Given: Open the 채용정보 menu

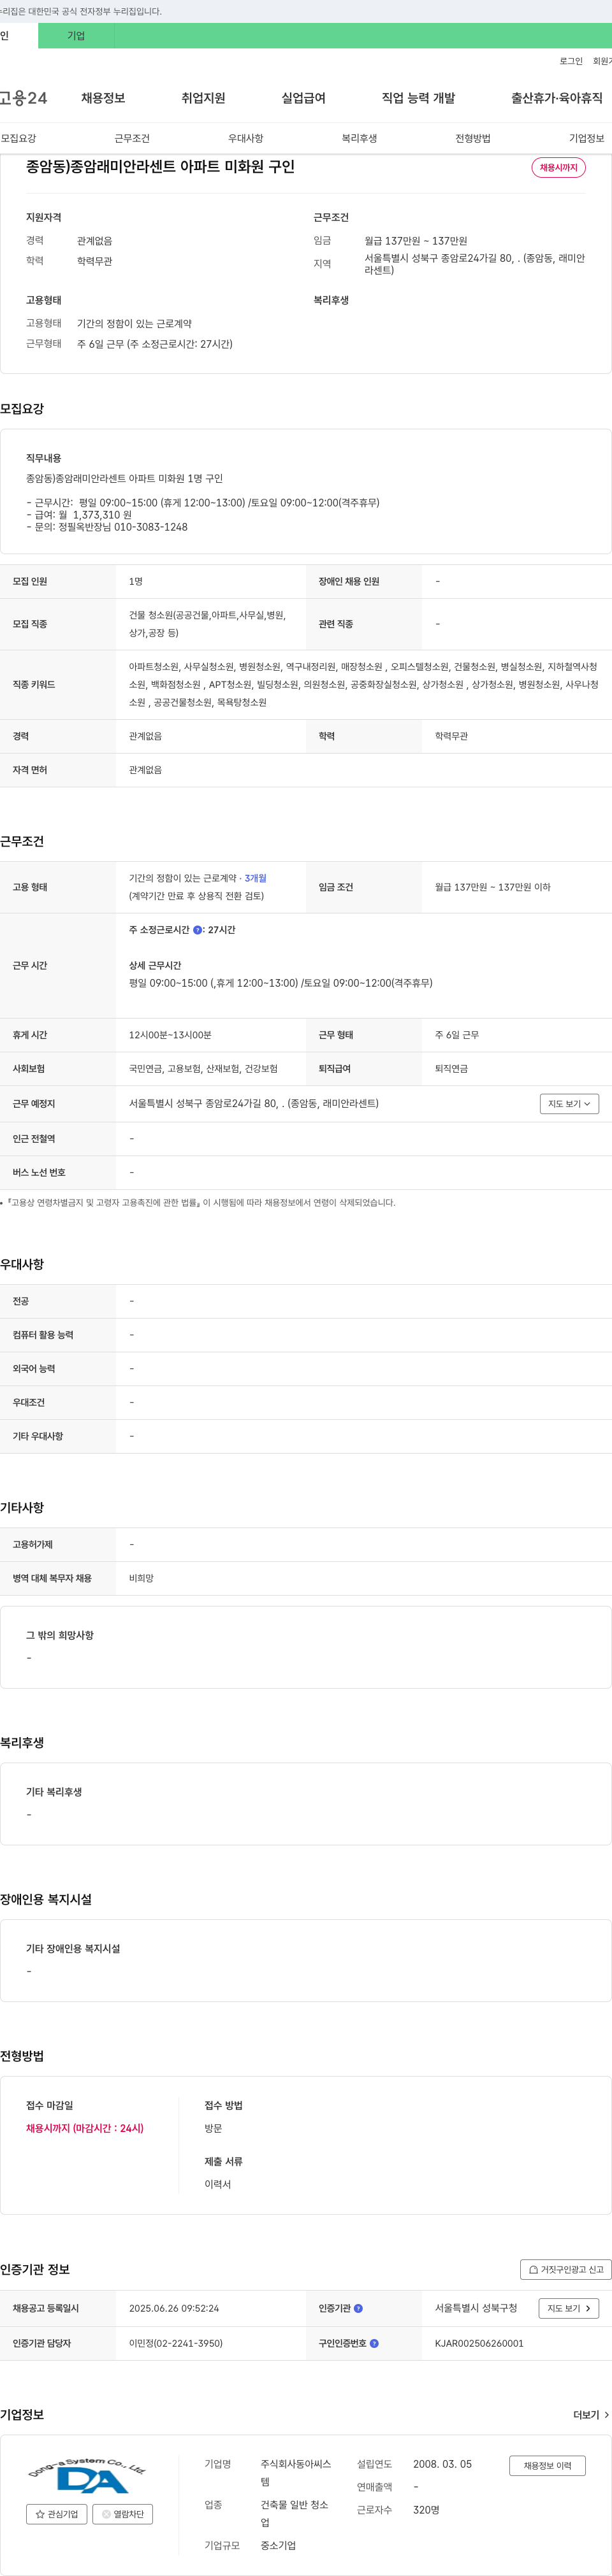Looking at the screenshot, I should point(103,98).
